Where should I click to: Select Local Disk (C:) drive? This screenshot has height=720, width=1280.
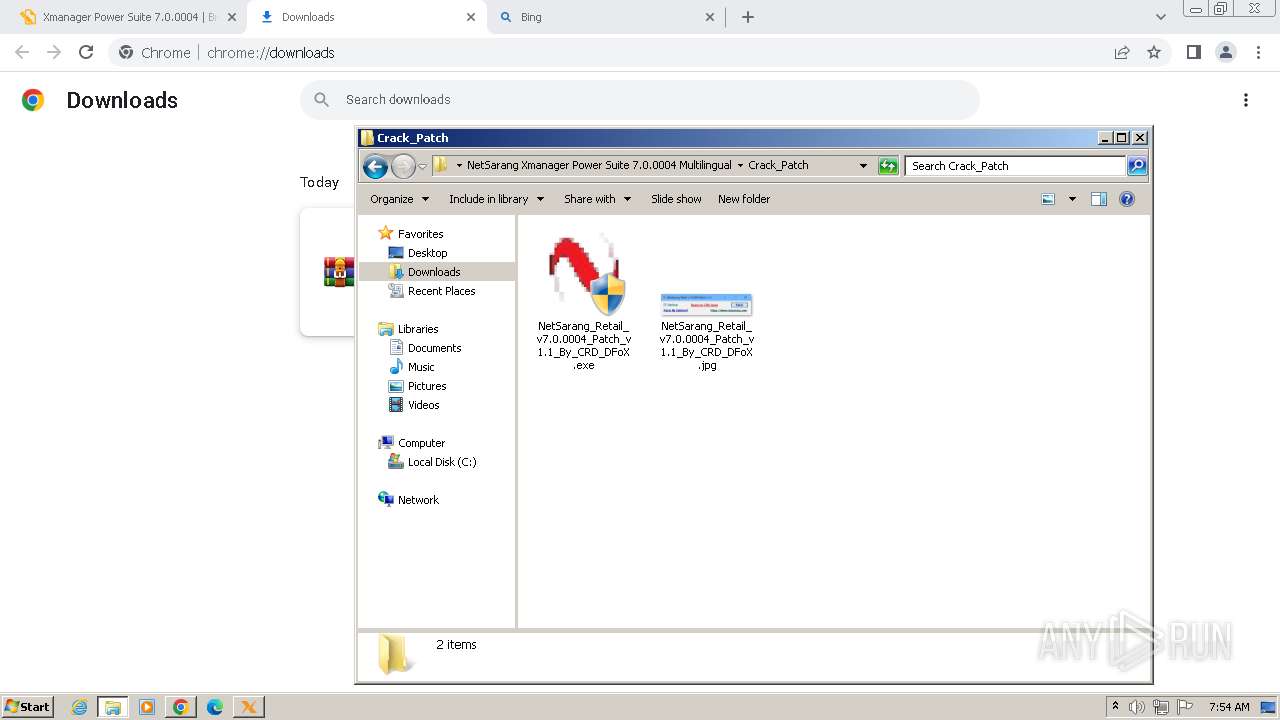click(441, 462)
